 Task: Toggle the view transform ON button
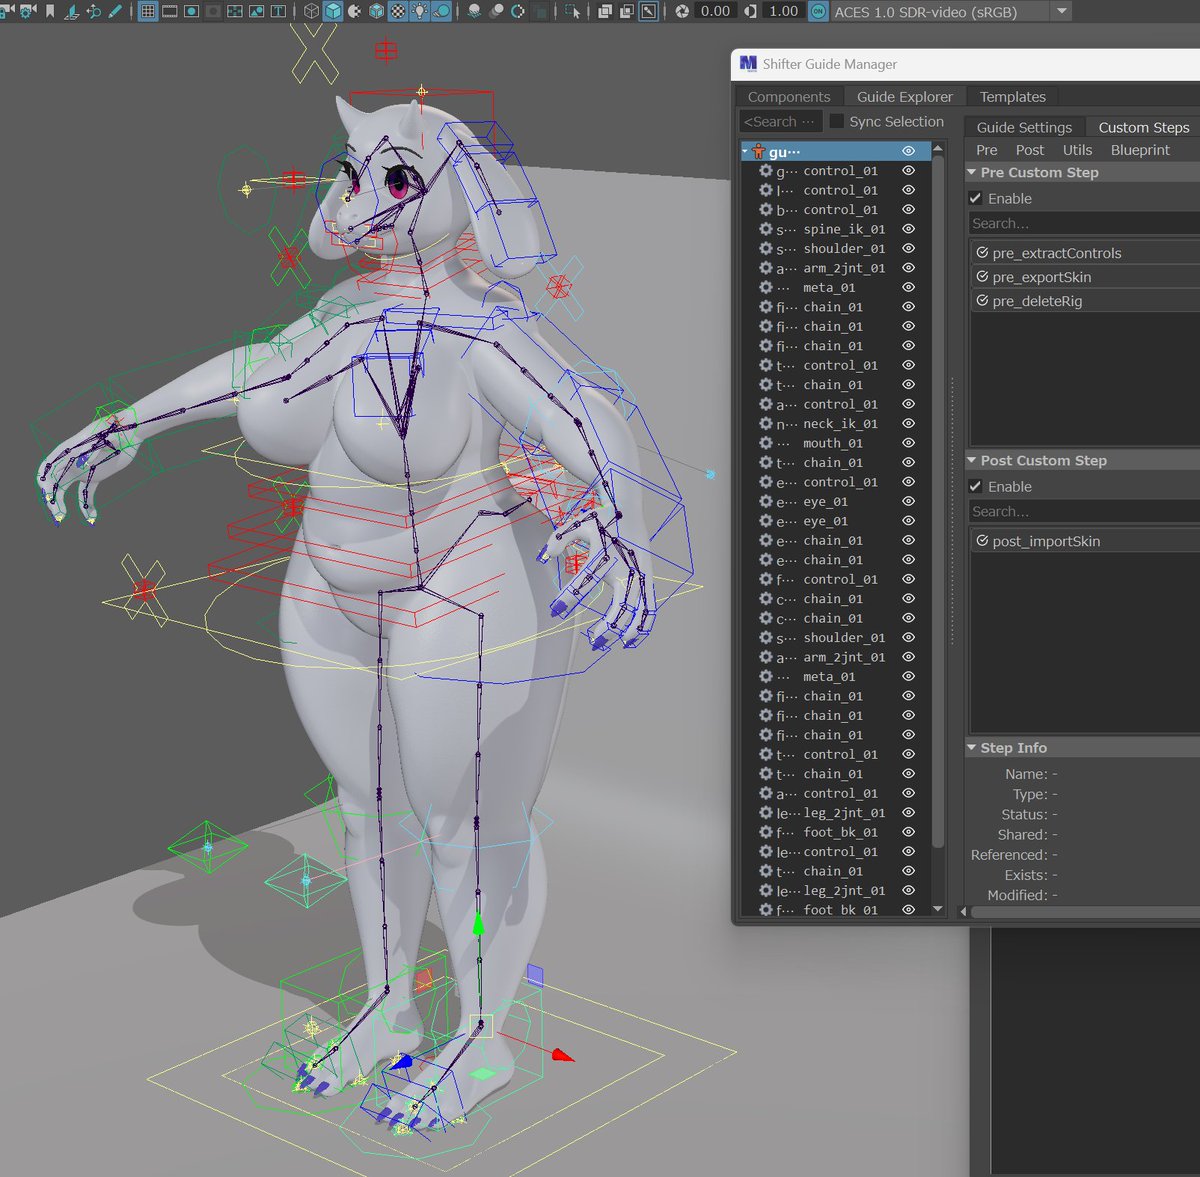point(819,11)
